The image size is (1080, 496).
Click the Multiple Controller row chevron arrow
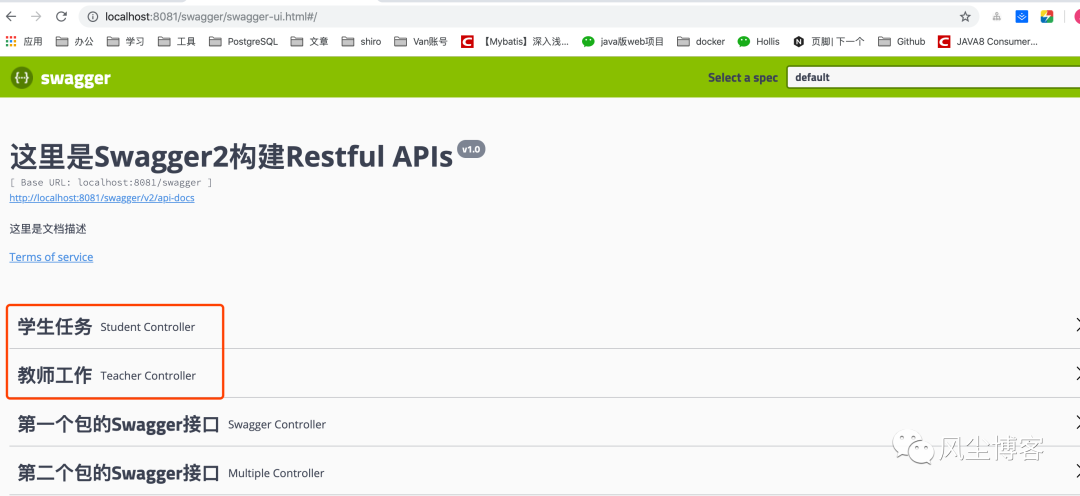[x=1077, y=471]
